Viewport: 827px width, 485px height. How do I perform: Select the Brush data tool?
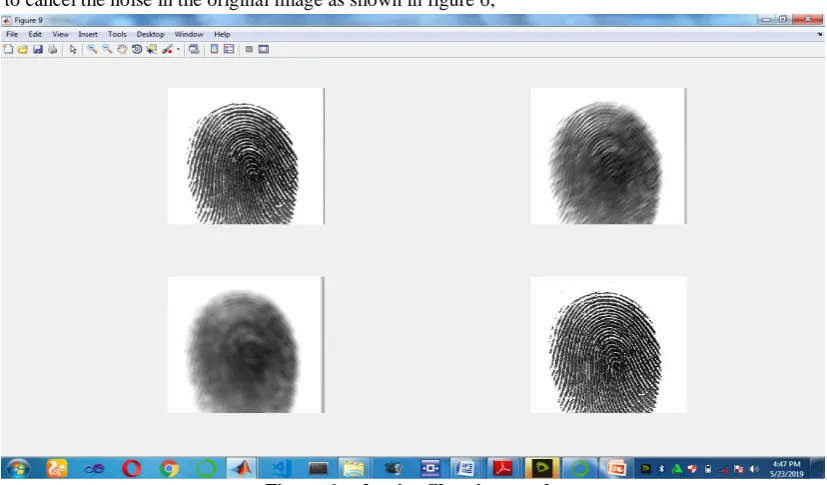pos(167,49)
